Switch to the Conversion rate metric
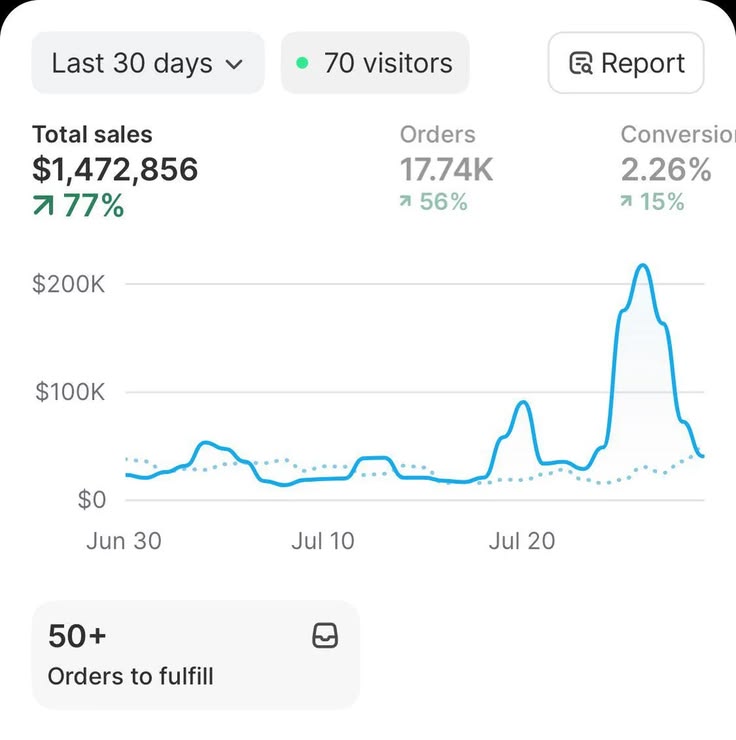The height and width of the screenshot is (740, 736). coord(678,168)
